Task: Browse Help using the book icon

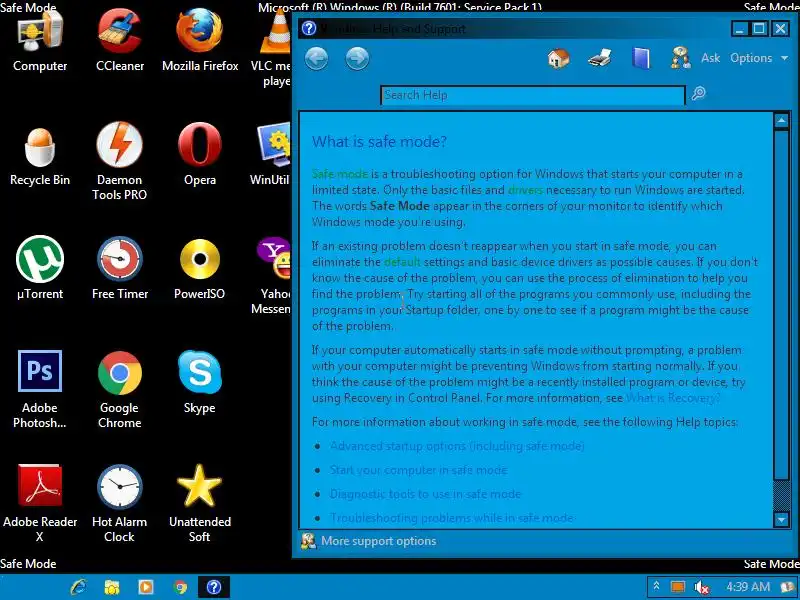Action: 641,58
